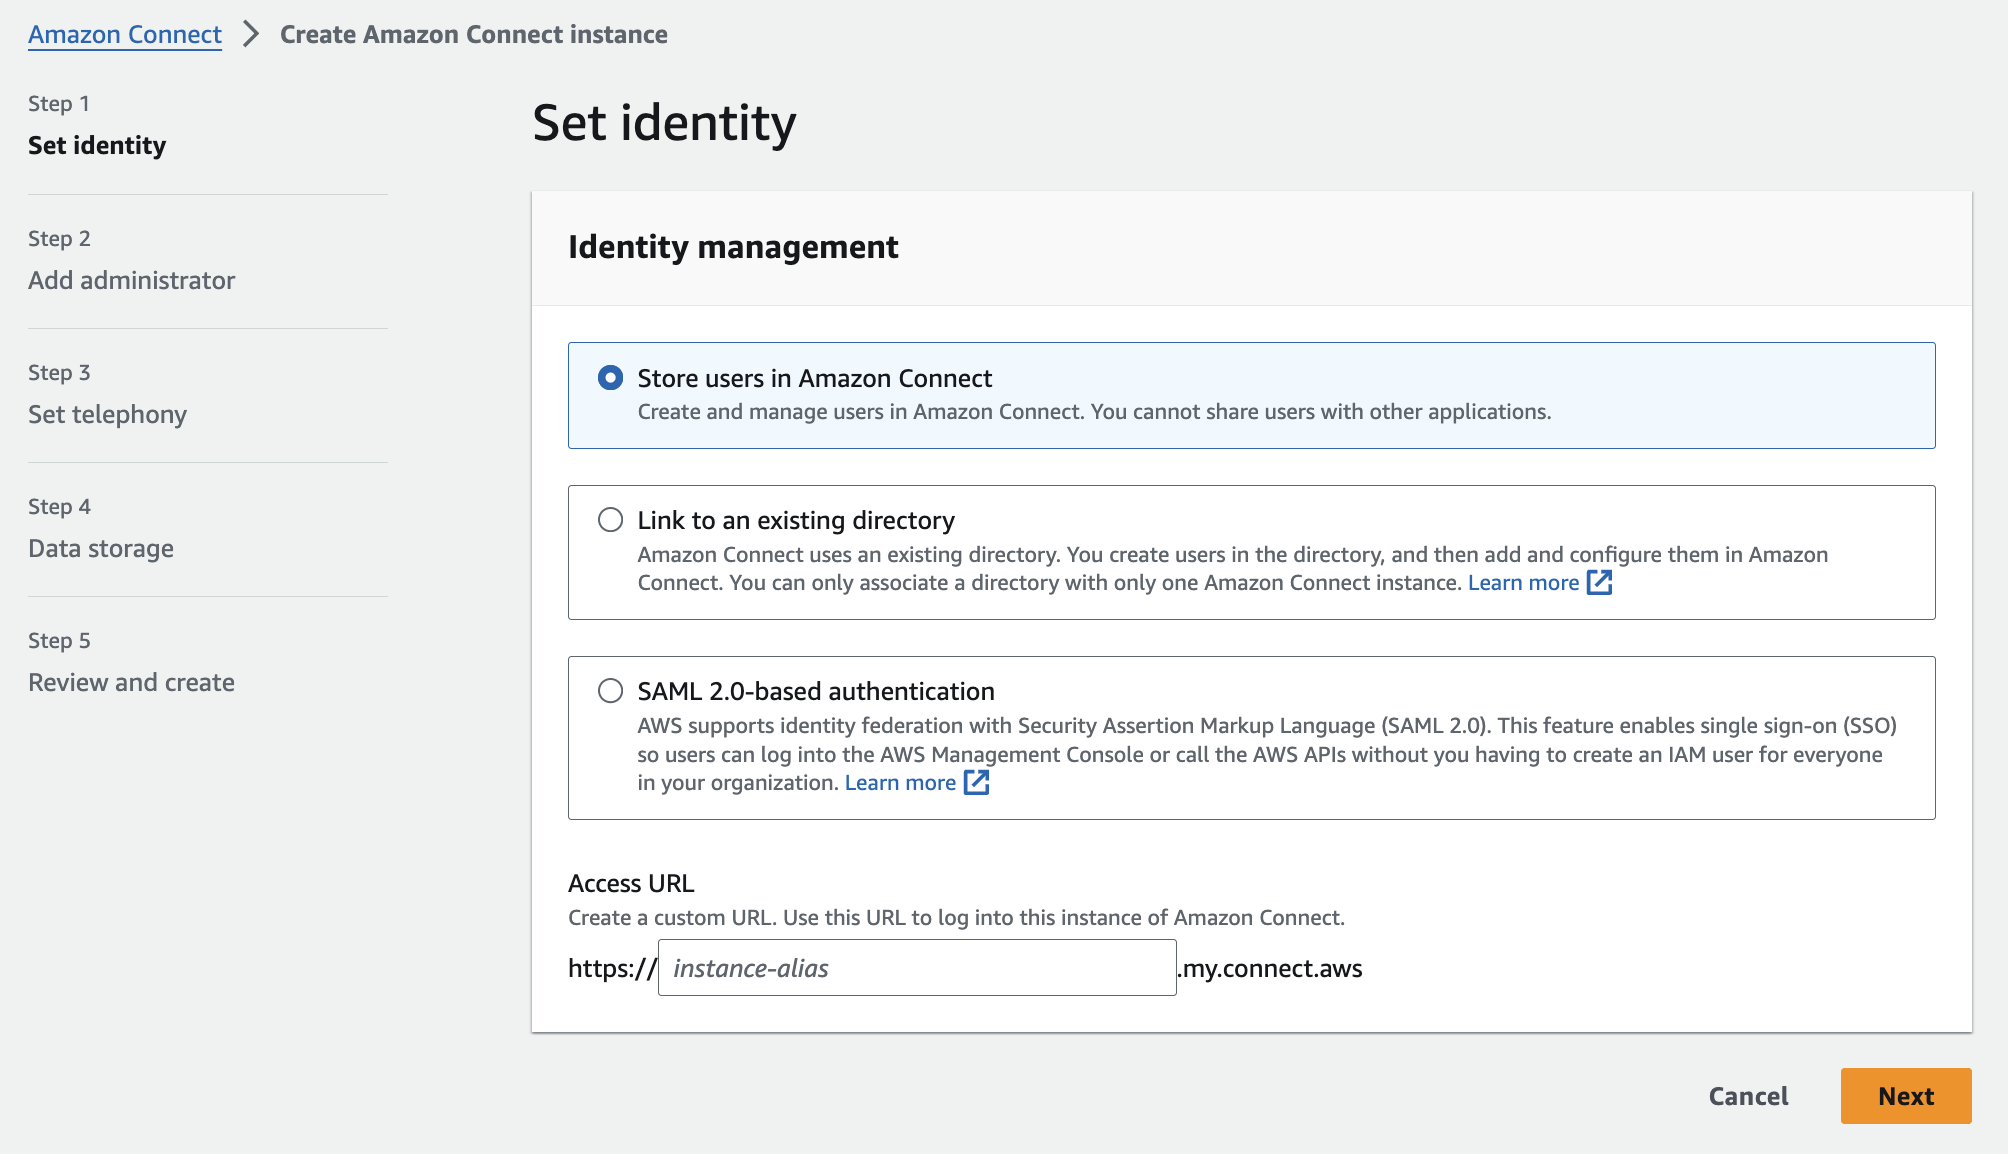Screen dimensions: 2008x1154
Task: Click the Identity management section header
Action: (733, 247)
